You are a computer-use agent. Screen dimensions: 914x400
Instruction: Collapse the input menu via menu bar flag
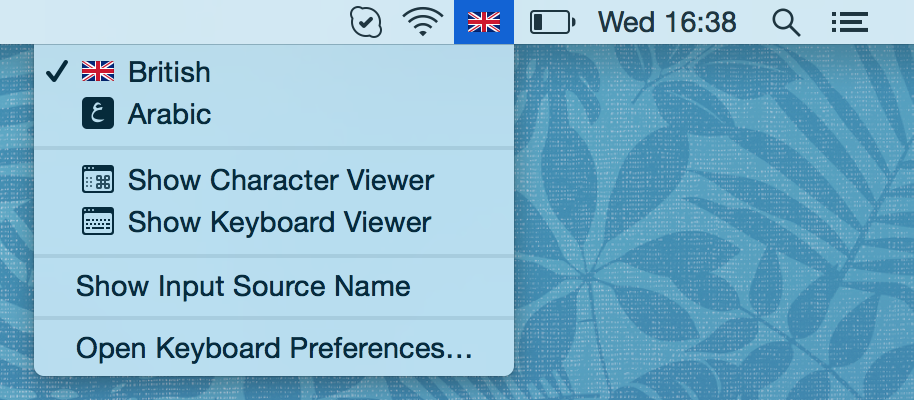coord(484,22)
